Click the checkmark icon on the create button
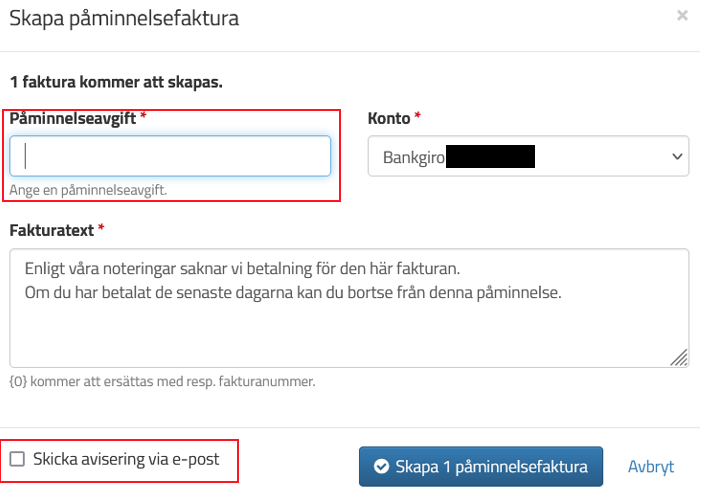 381,467
